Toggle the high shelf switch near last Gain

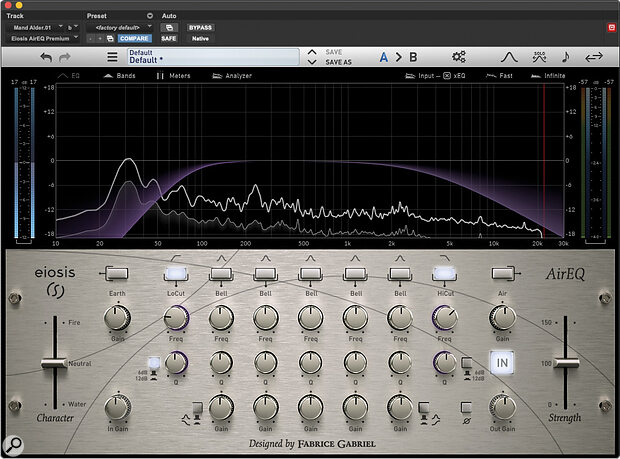[x=424, y=408]
